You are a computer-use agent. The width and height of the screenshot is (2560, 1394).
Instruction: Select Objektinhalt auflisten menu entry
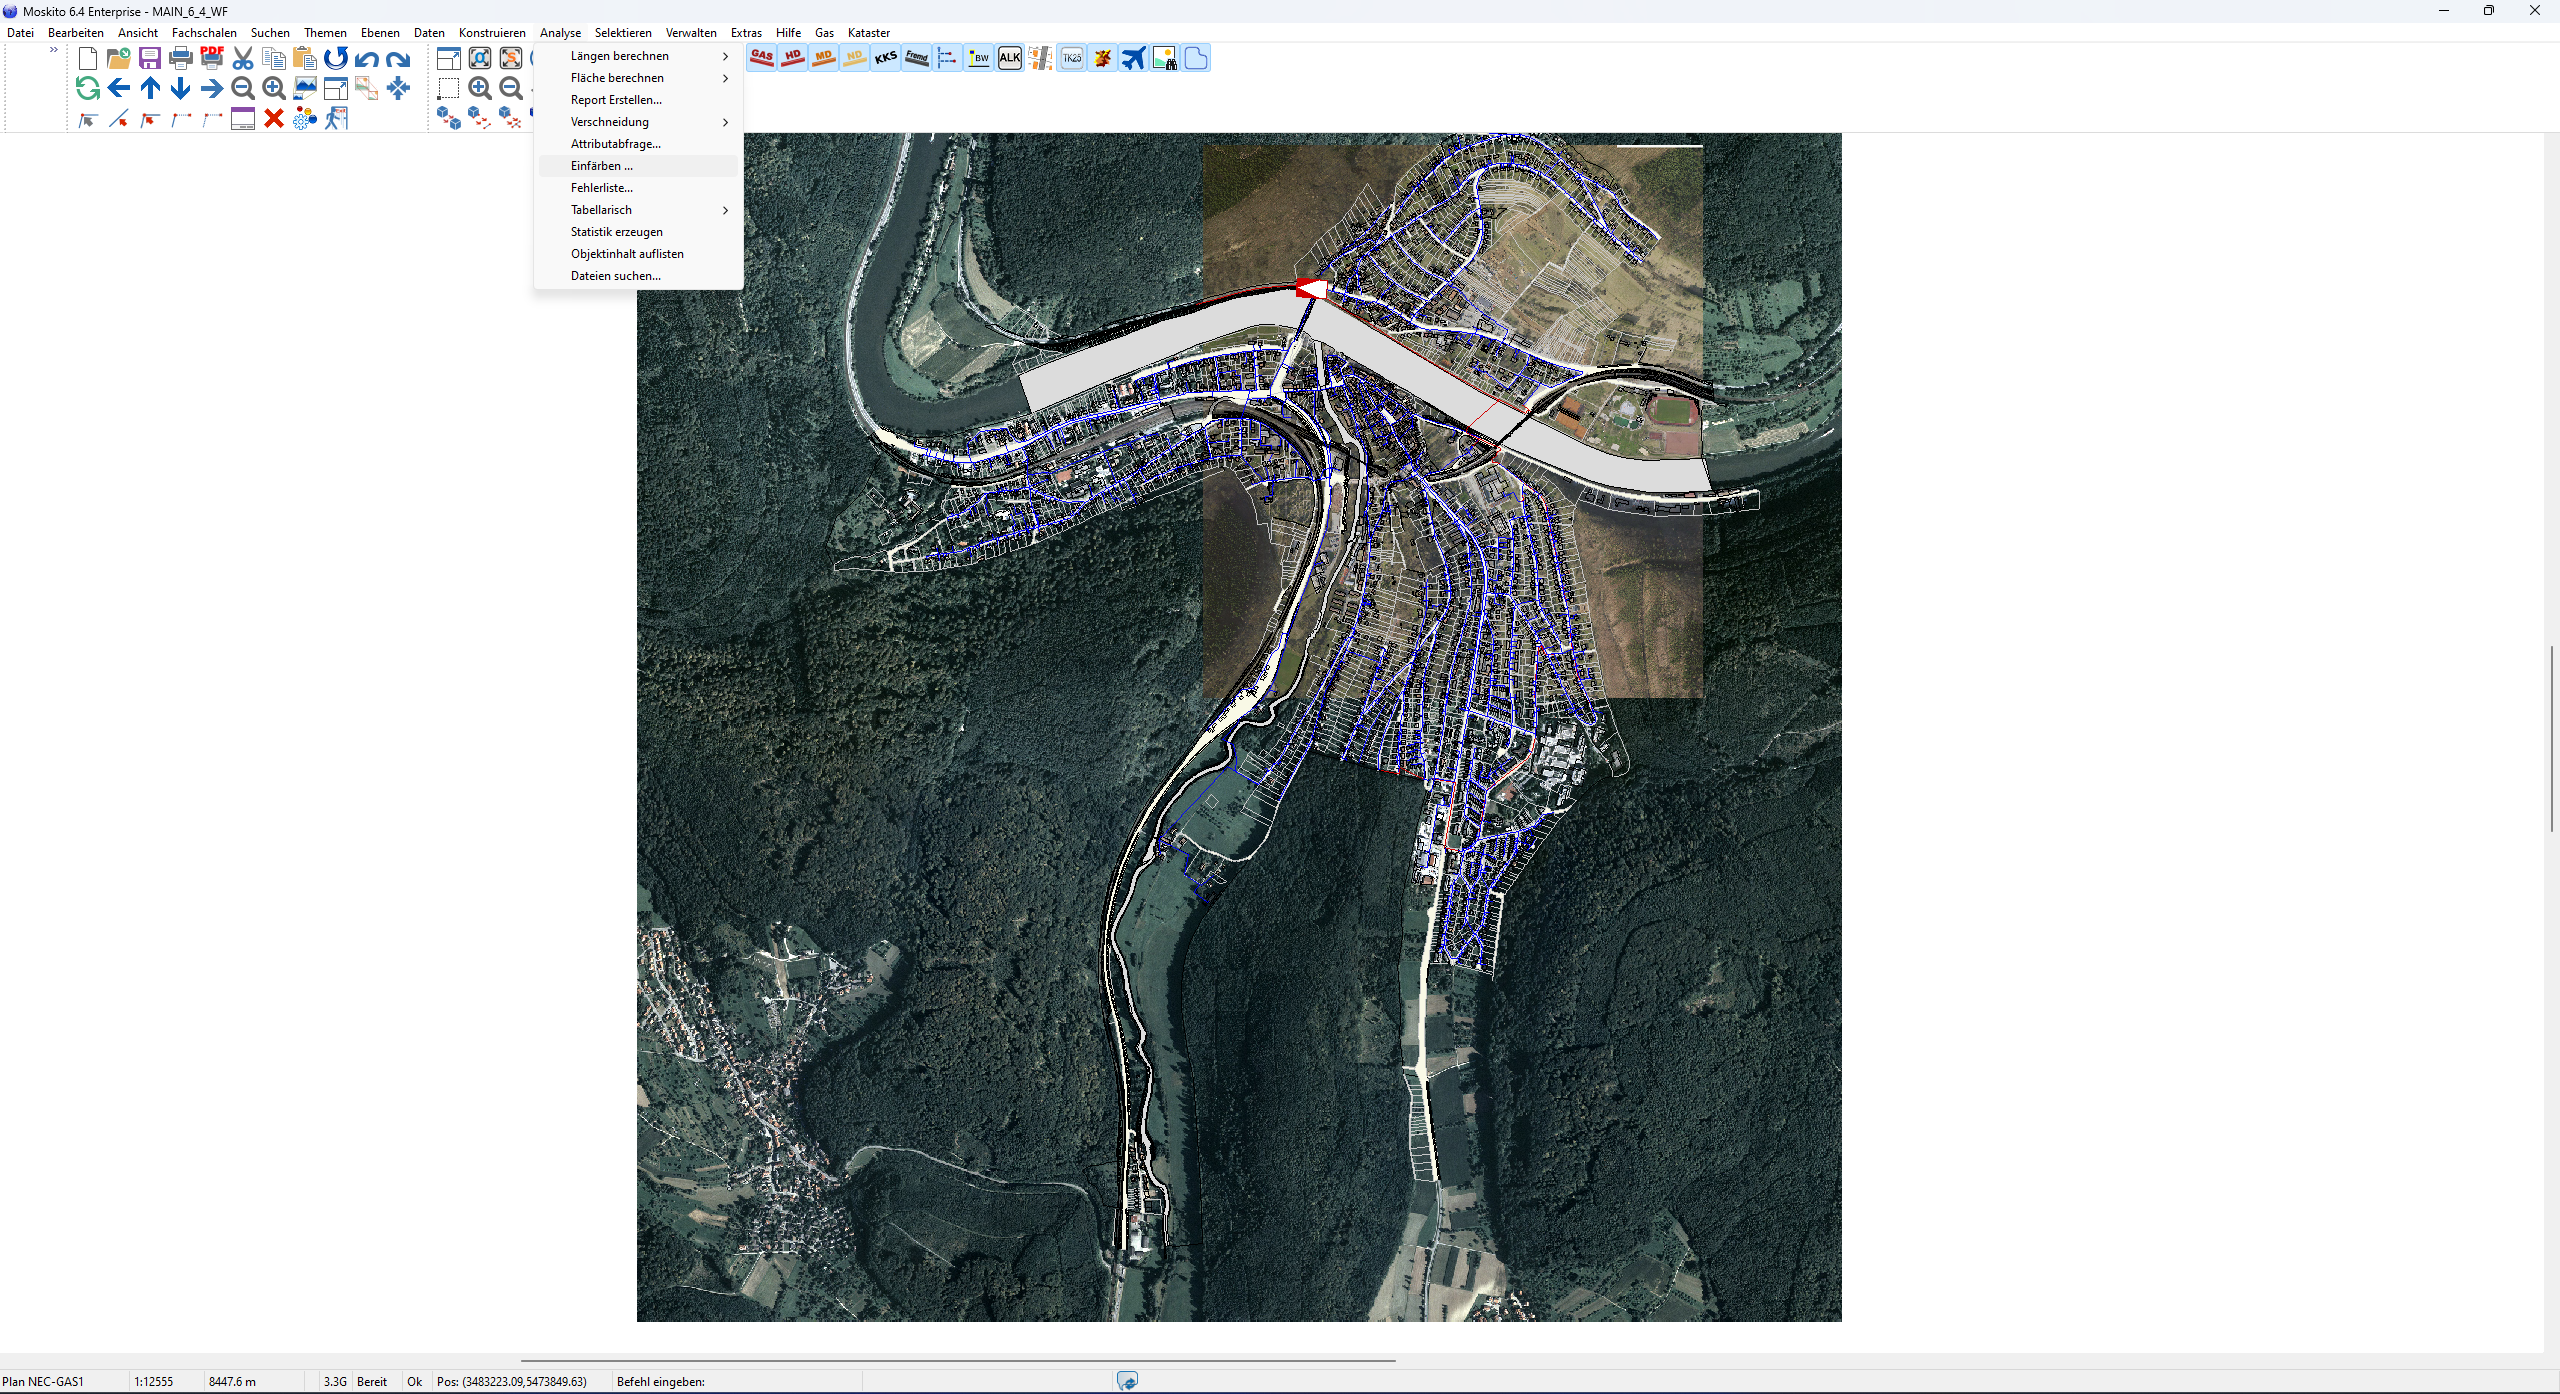[x=638, y=254]
